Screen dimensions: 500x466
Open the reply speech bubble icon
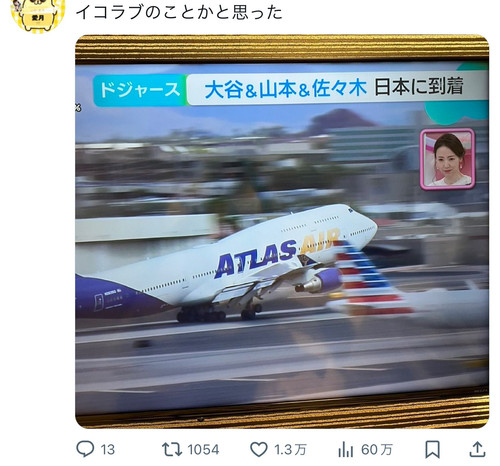tap(85, 449)
